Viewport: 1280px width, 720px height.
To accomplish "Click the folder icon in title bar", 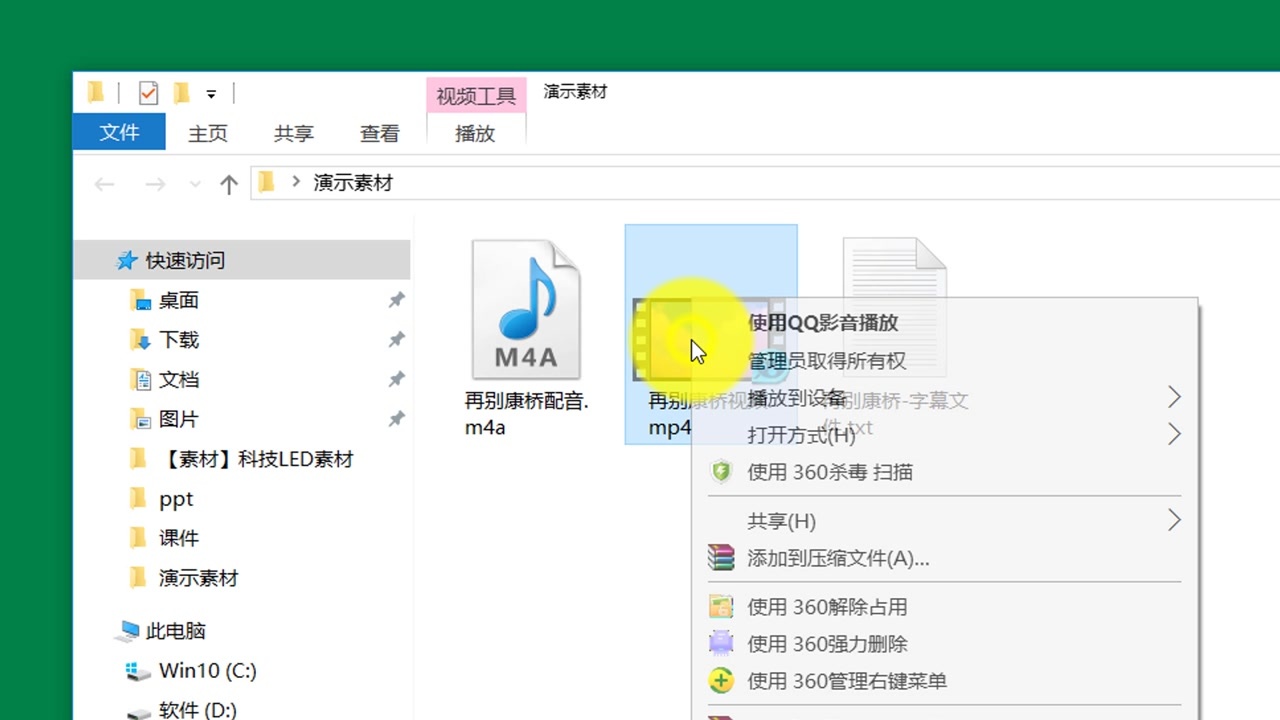I will click(x=96, y=93).
